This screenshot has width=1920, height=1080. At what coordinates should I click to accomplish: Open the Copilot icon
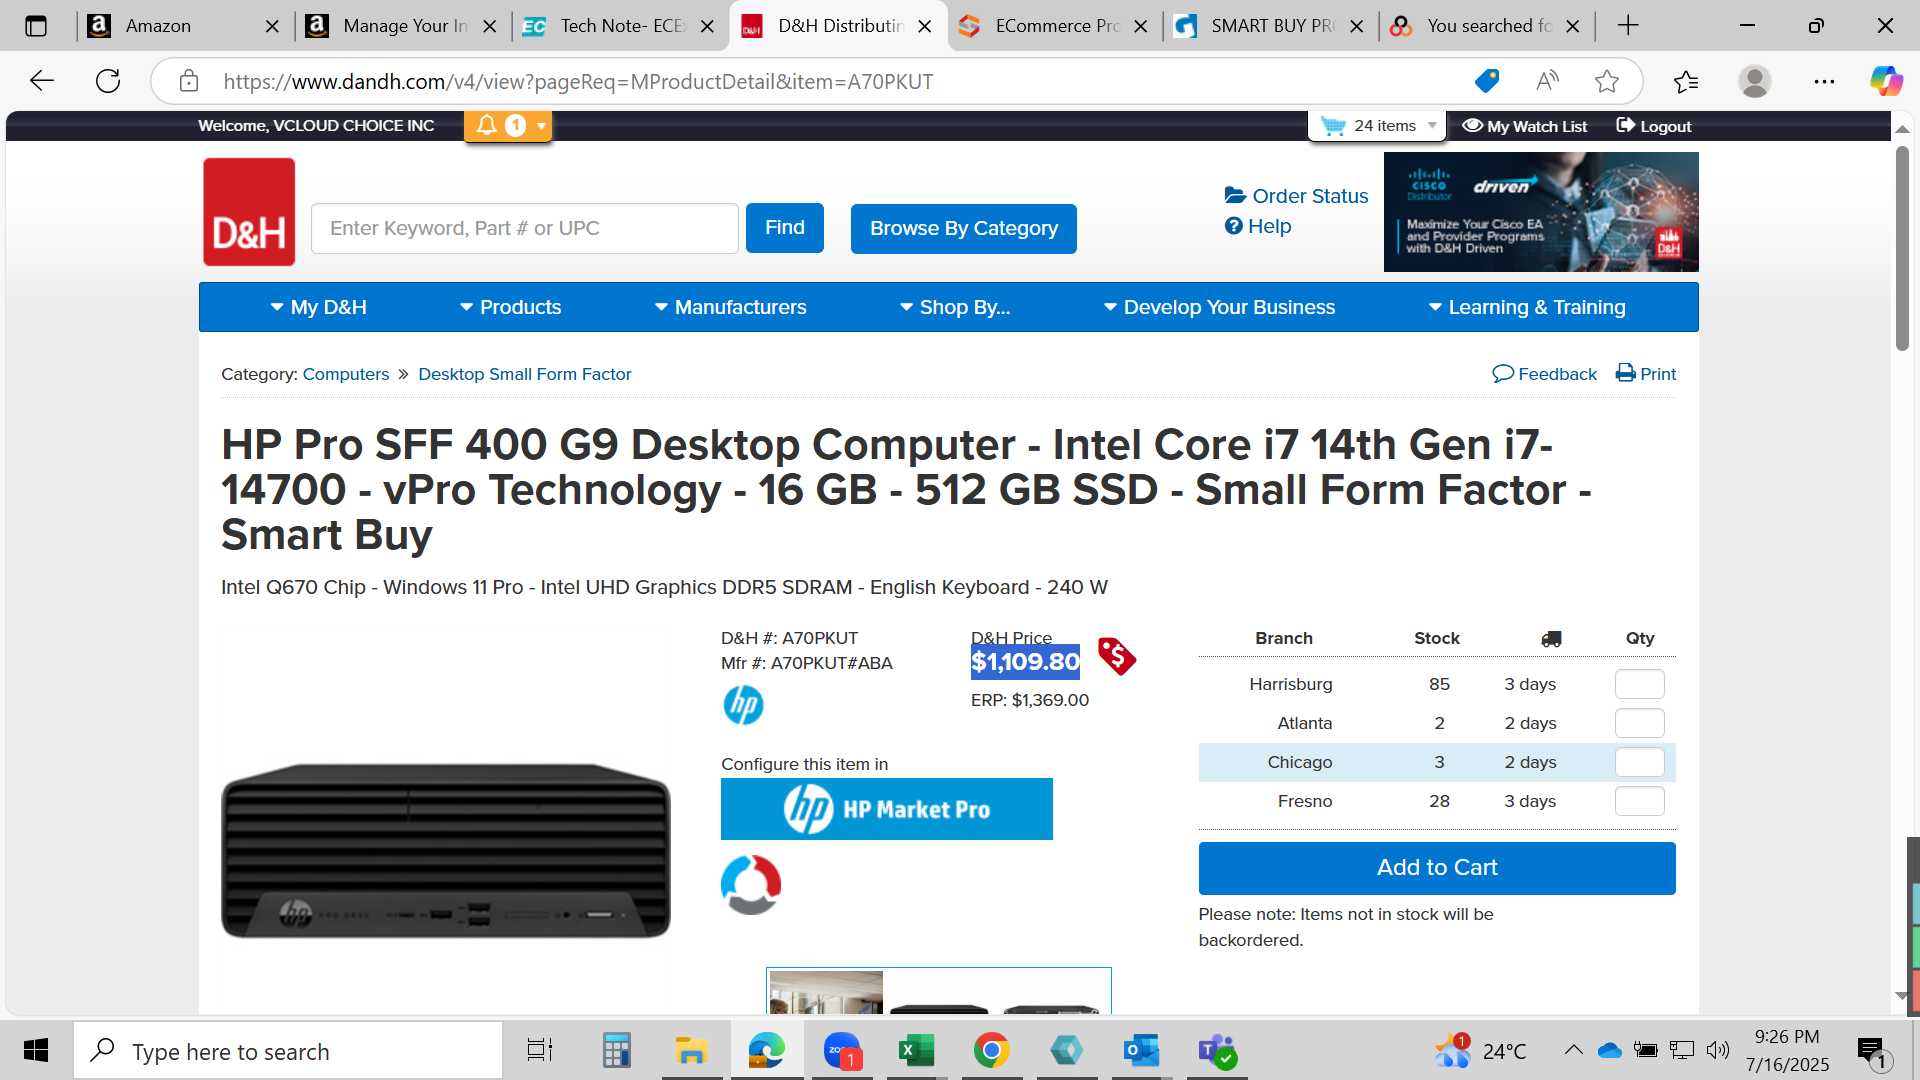click(x=1886, y=81)
